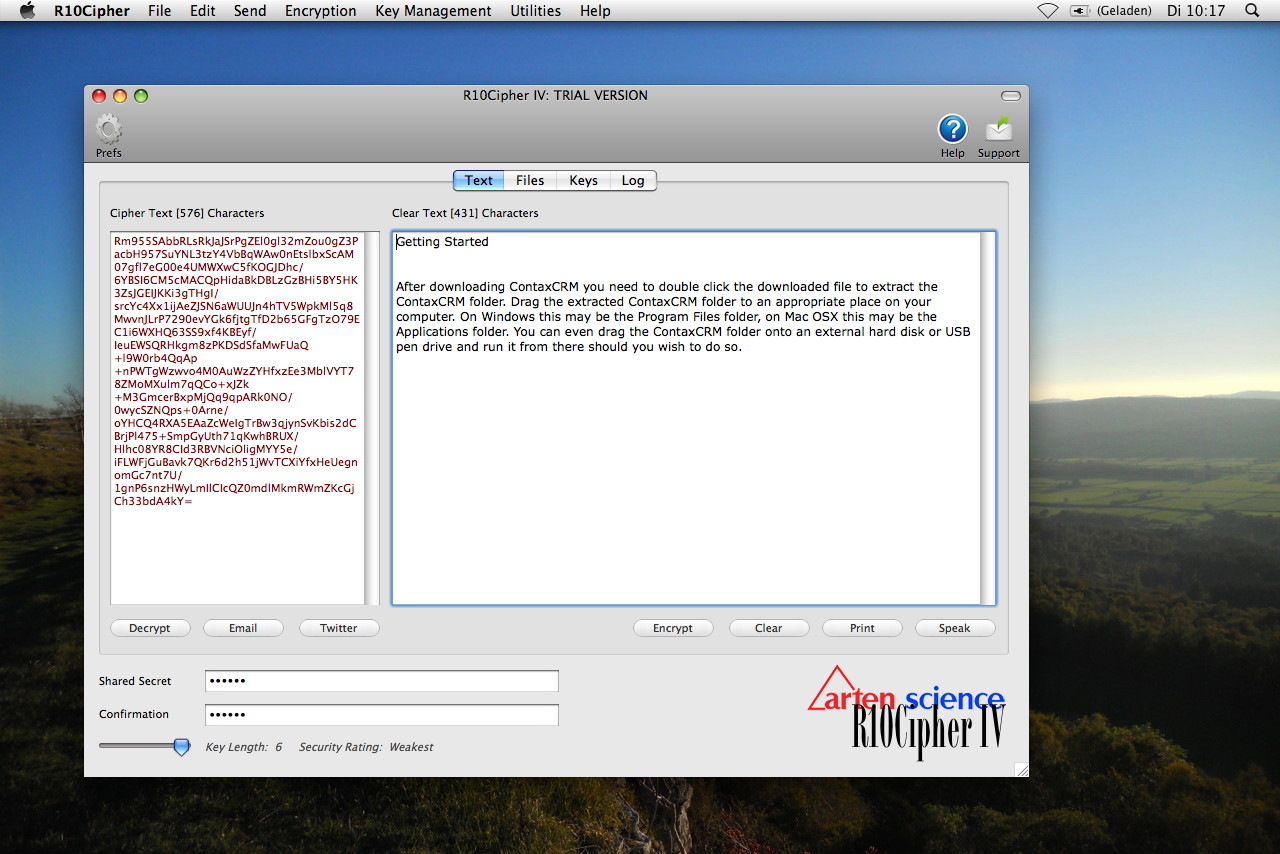Open the R10Cipher application menu
This screenshot has width=1280, height=854.
92,11
